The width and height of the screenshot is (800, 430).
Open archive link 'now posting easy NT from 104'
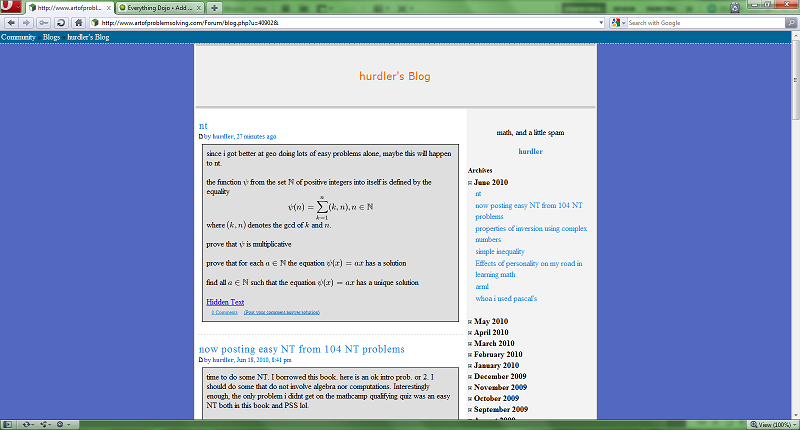click(529, 211)
